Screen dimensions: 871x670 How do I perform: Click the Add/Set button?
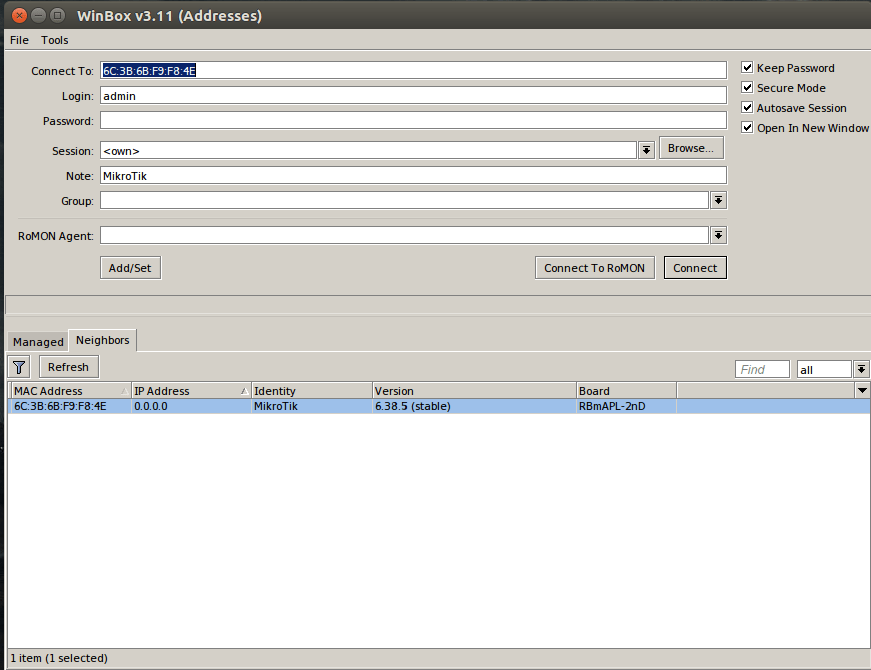131,268
